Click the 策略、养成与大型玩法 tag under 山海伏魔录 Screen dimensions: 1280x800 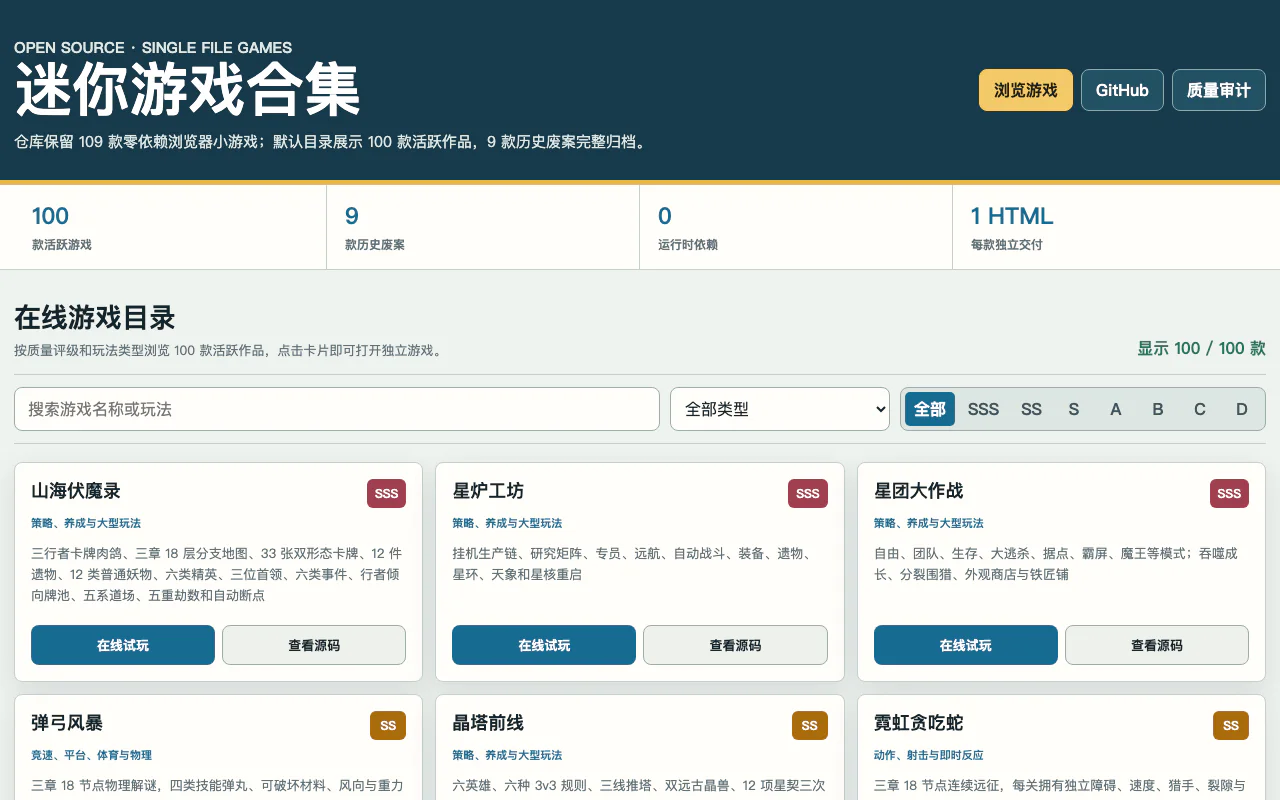click(86, 523)
